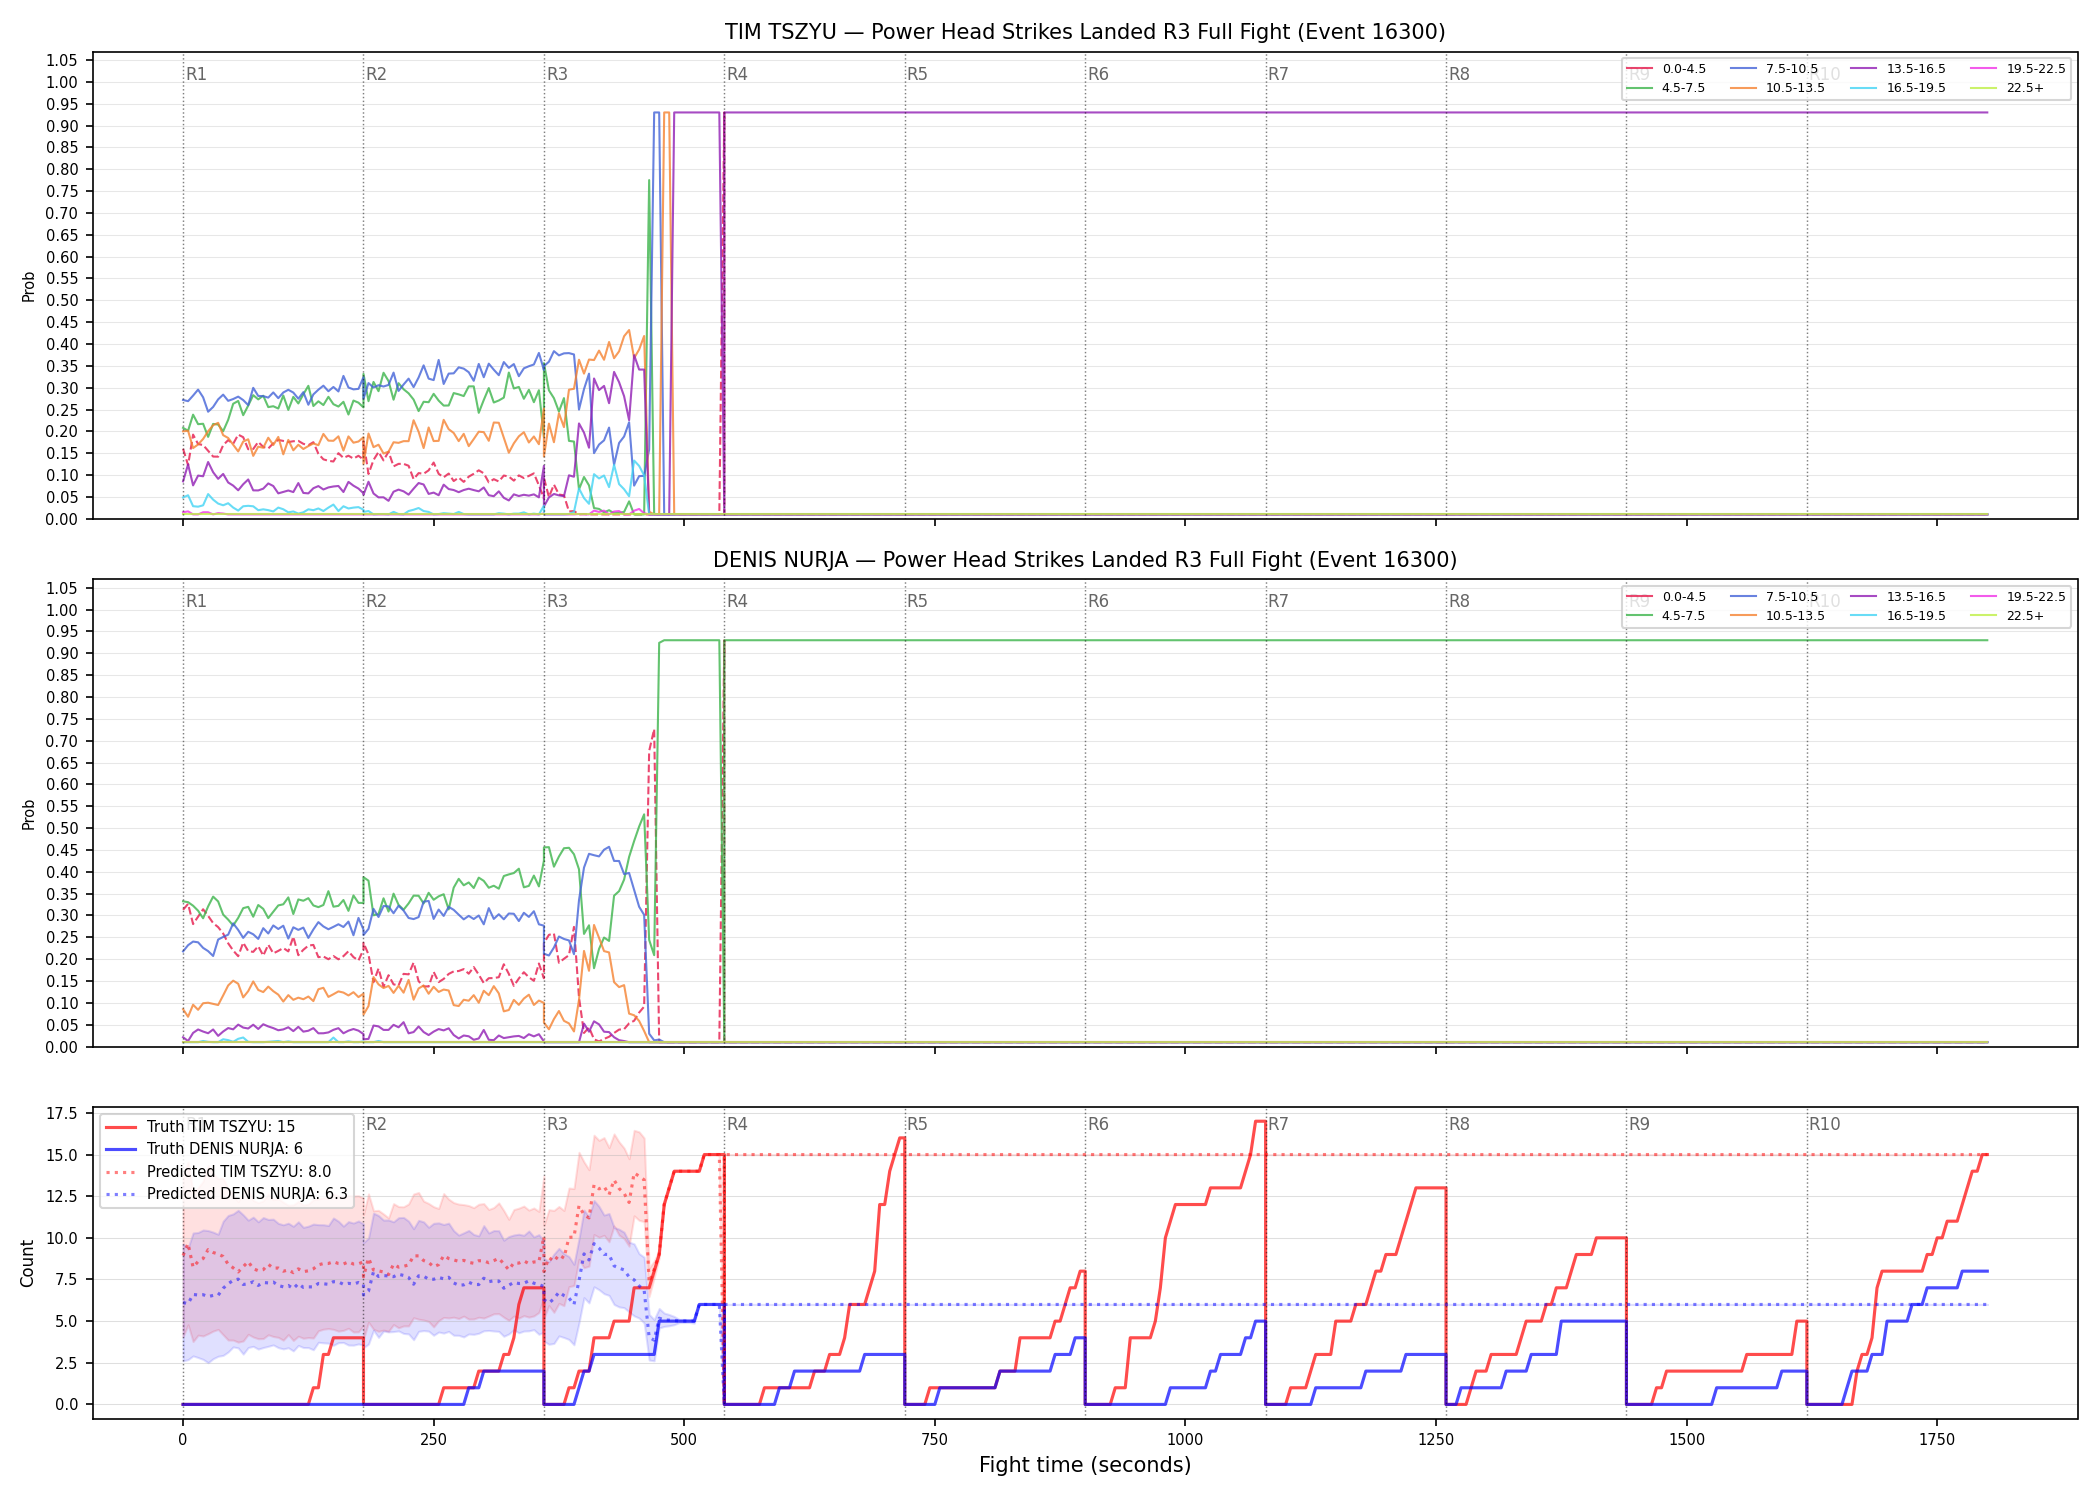Select the 13.5-16.5 legend entry in top chart

click(1898, 69)
